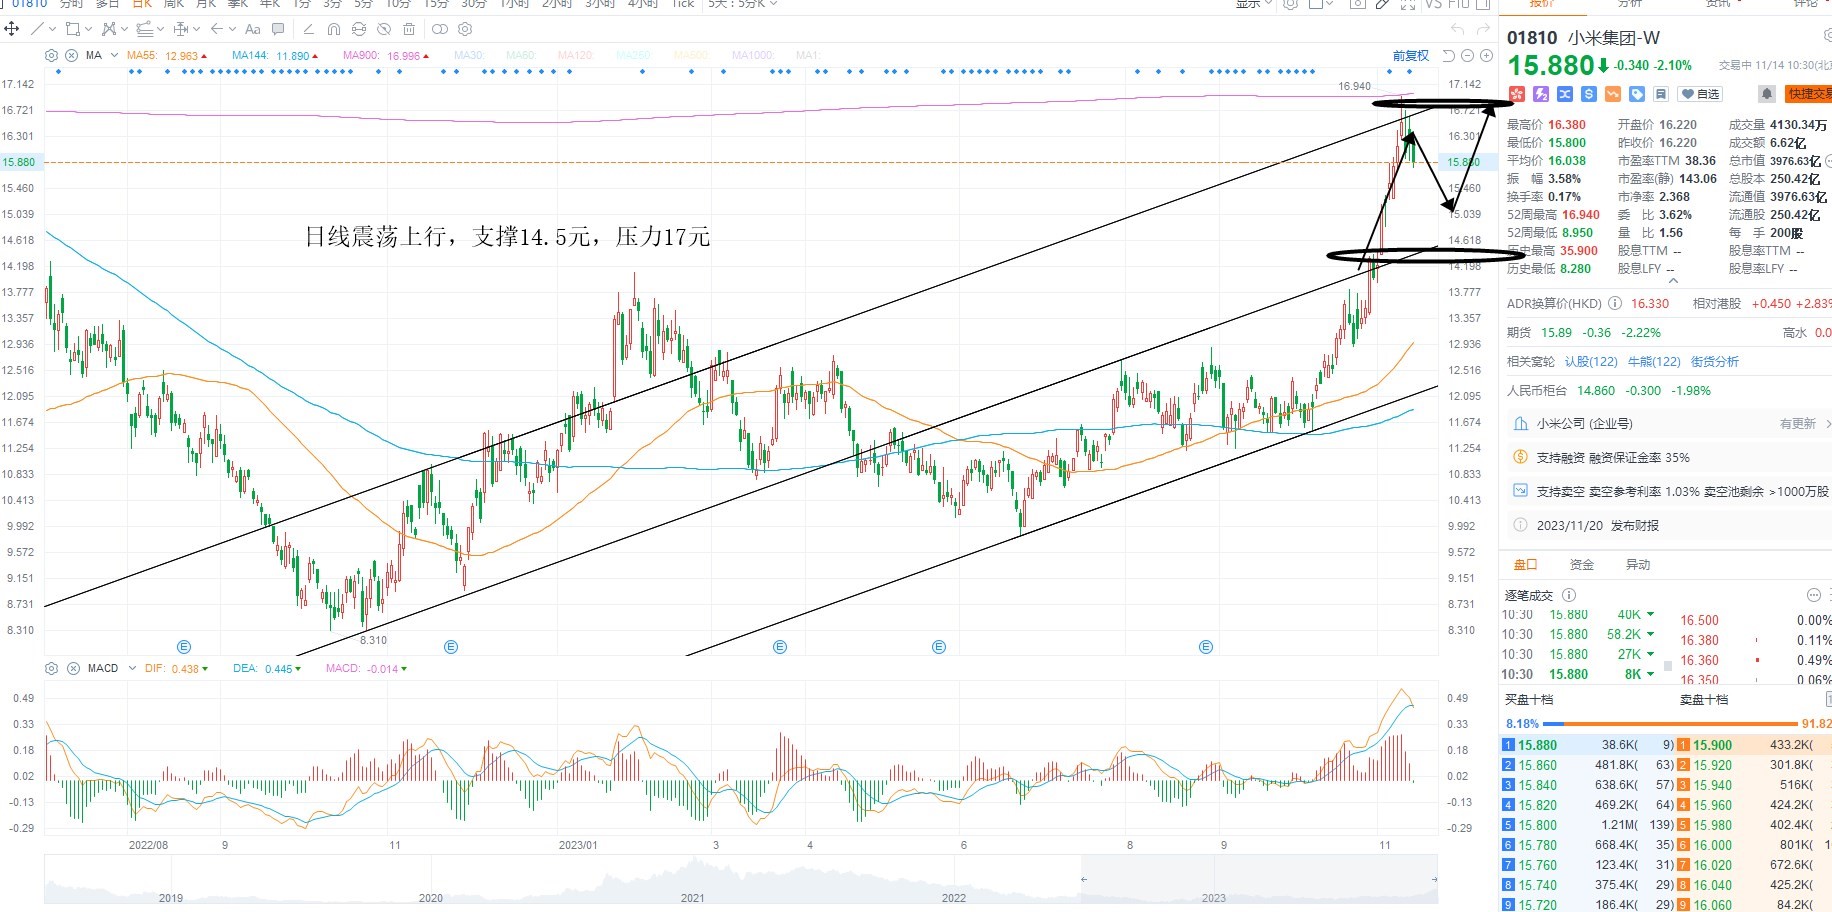Open 2023/11/20 发布财报 earnings notice

(1669, 526)
